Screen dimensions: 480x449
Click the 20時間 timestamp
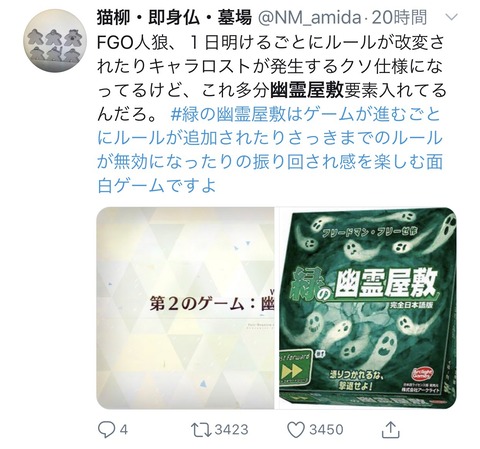[399, 17]
